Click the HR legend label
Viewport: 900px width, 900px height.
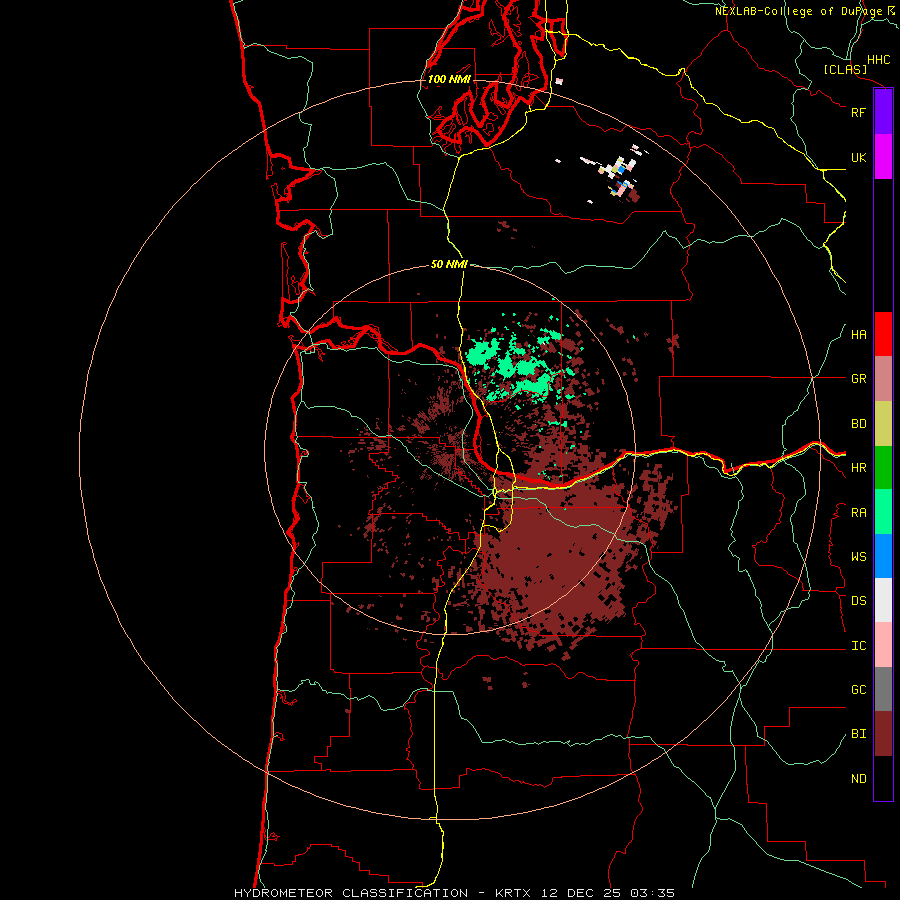(x=858, y=468)
